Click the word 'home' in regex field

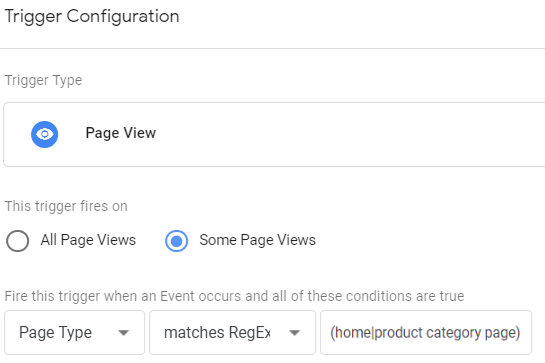(x=353, y=333)
